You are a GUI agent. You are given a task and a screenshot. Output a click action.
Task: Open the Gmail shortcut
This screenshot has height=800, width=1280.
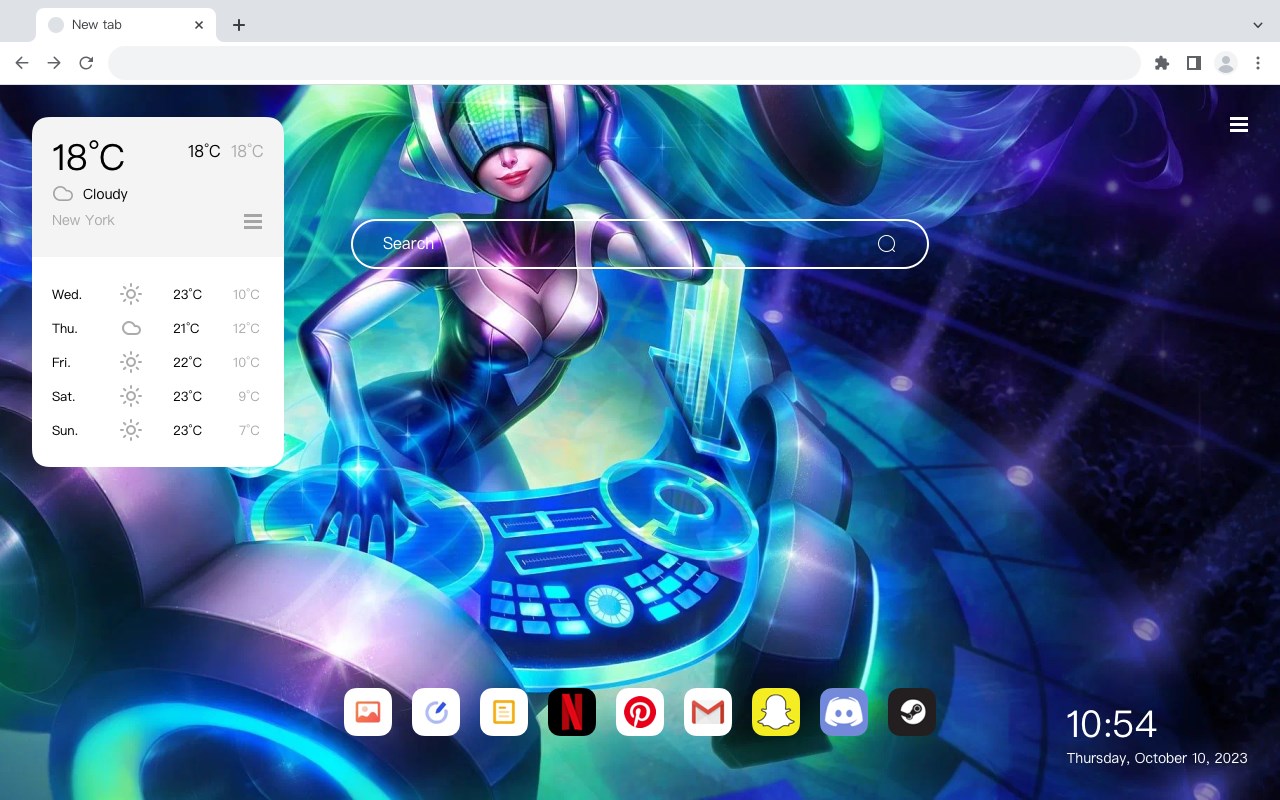pyautogui.click(x=708, y=712)
